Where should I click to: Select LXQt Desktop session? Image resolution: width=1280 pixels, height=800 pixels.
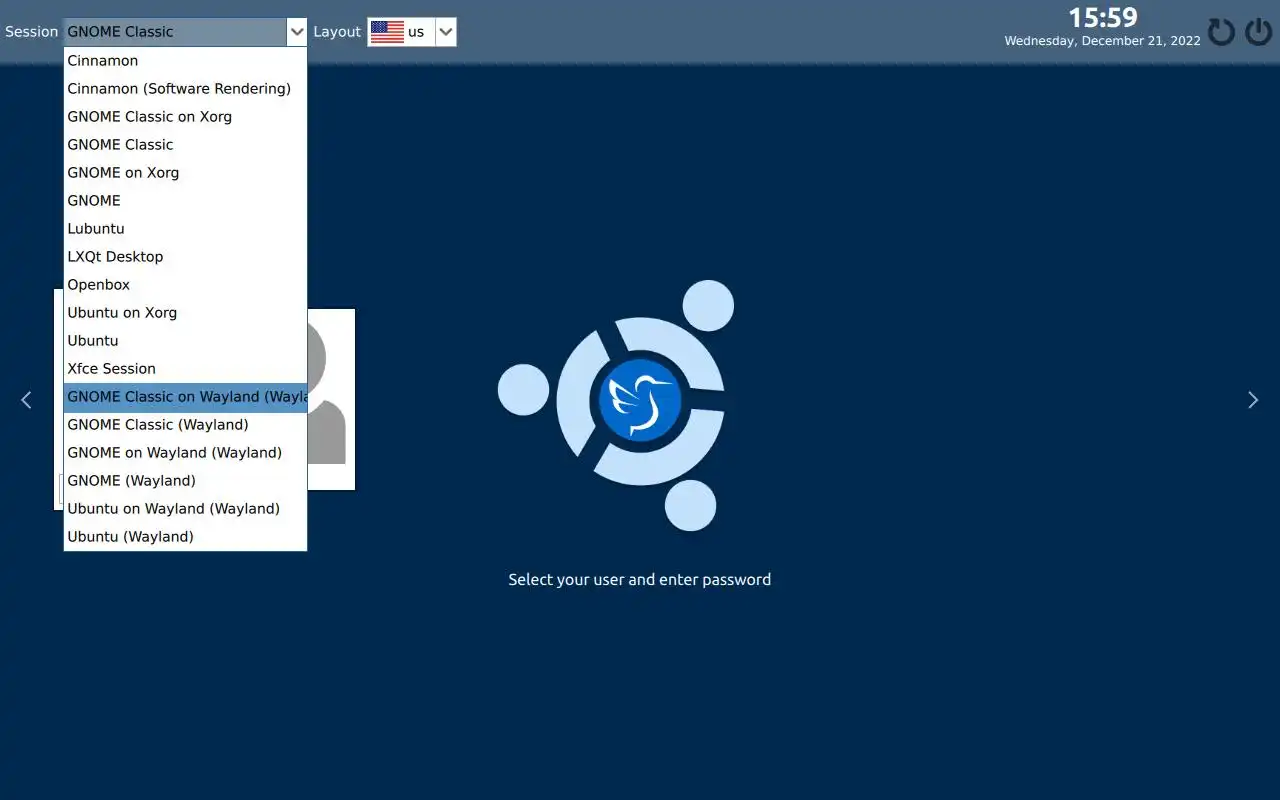[x=185, y=257]
